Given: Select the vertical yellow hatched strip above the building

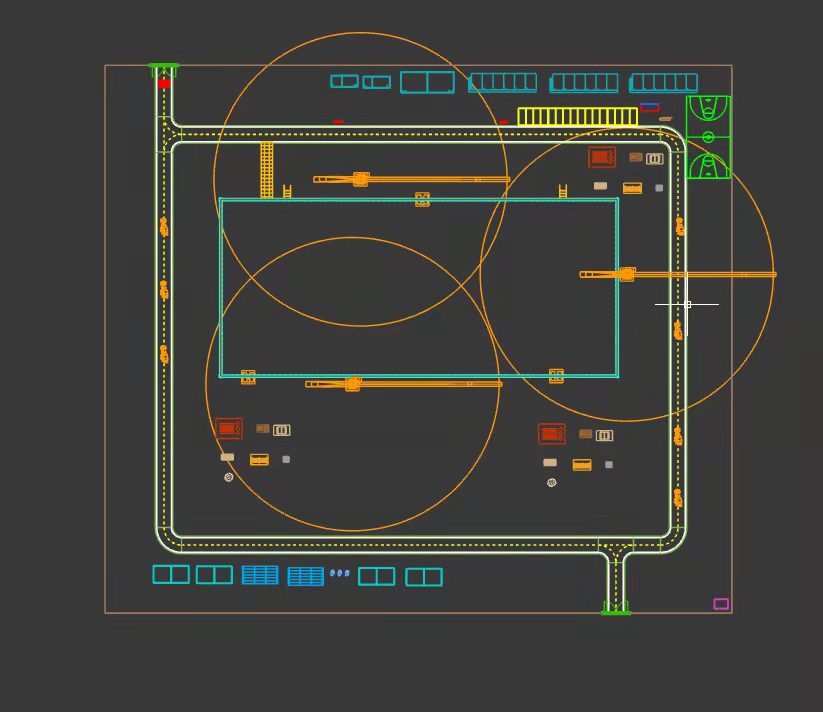Looking at the screenshot, I should (267, 169).
